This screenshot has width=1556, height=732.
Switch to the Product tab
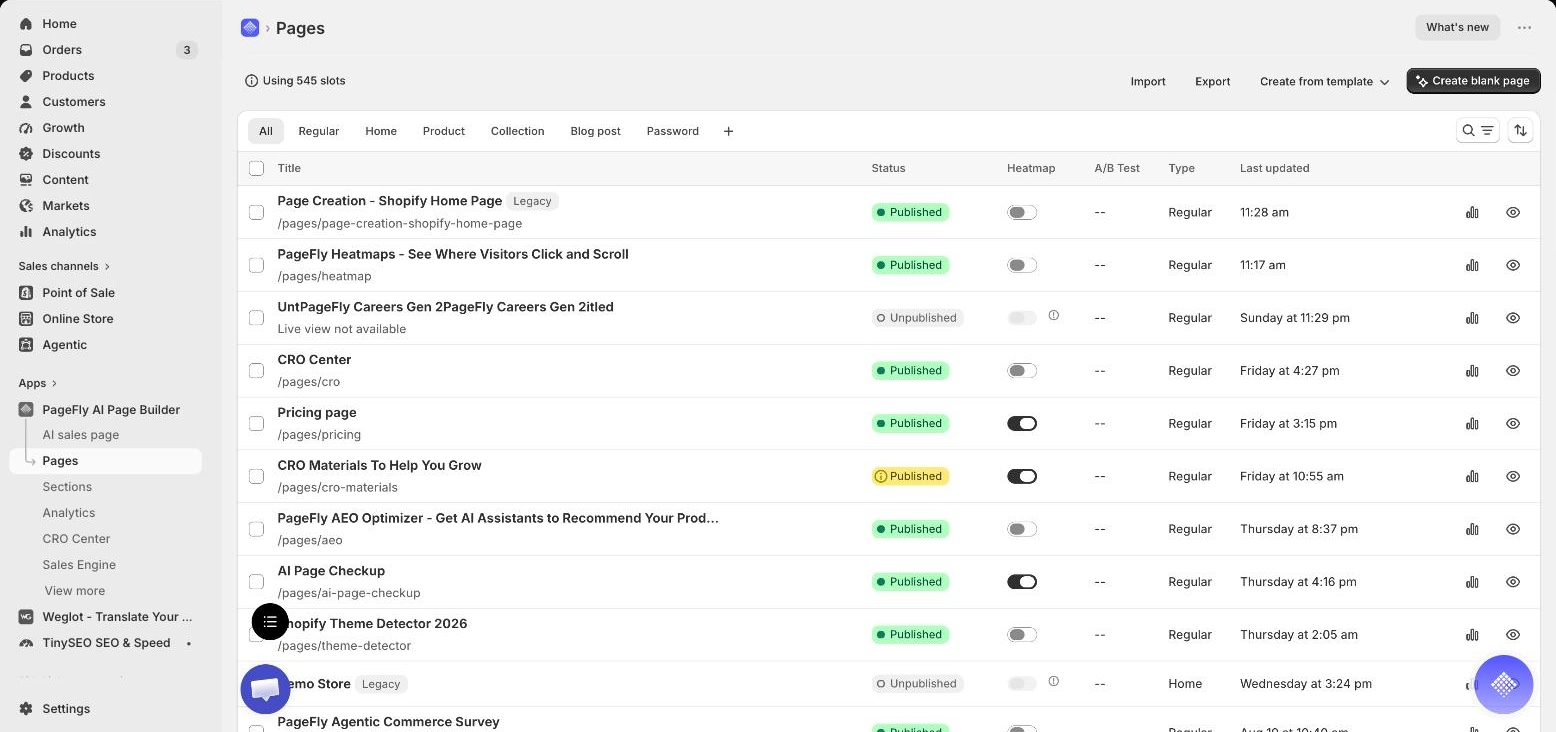click(x=444, y=131)
